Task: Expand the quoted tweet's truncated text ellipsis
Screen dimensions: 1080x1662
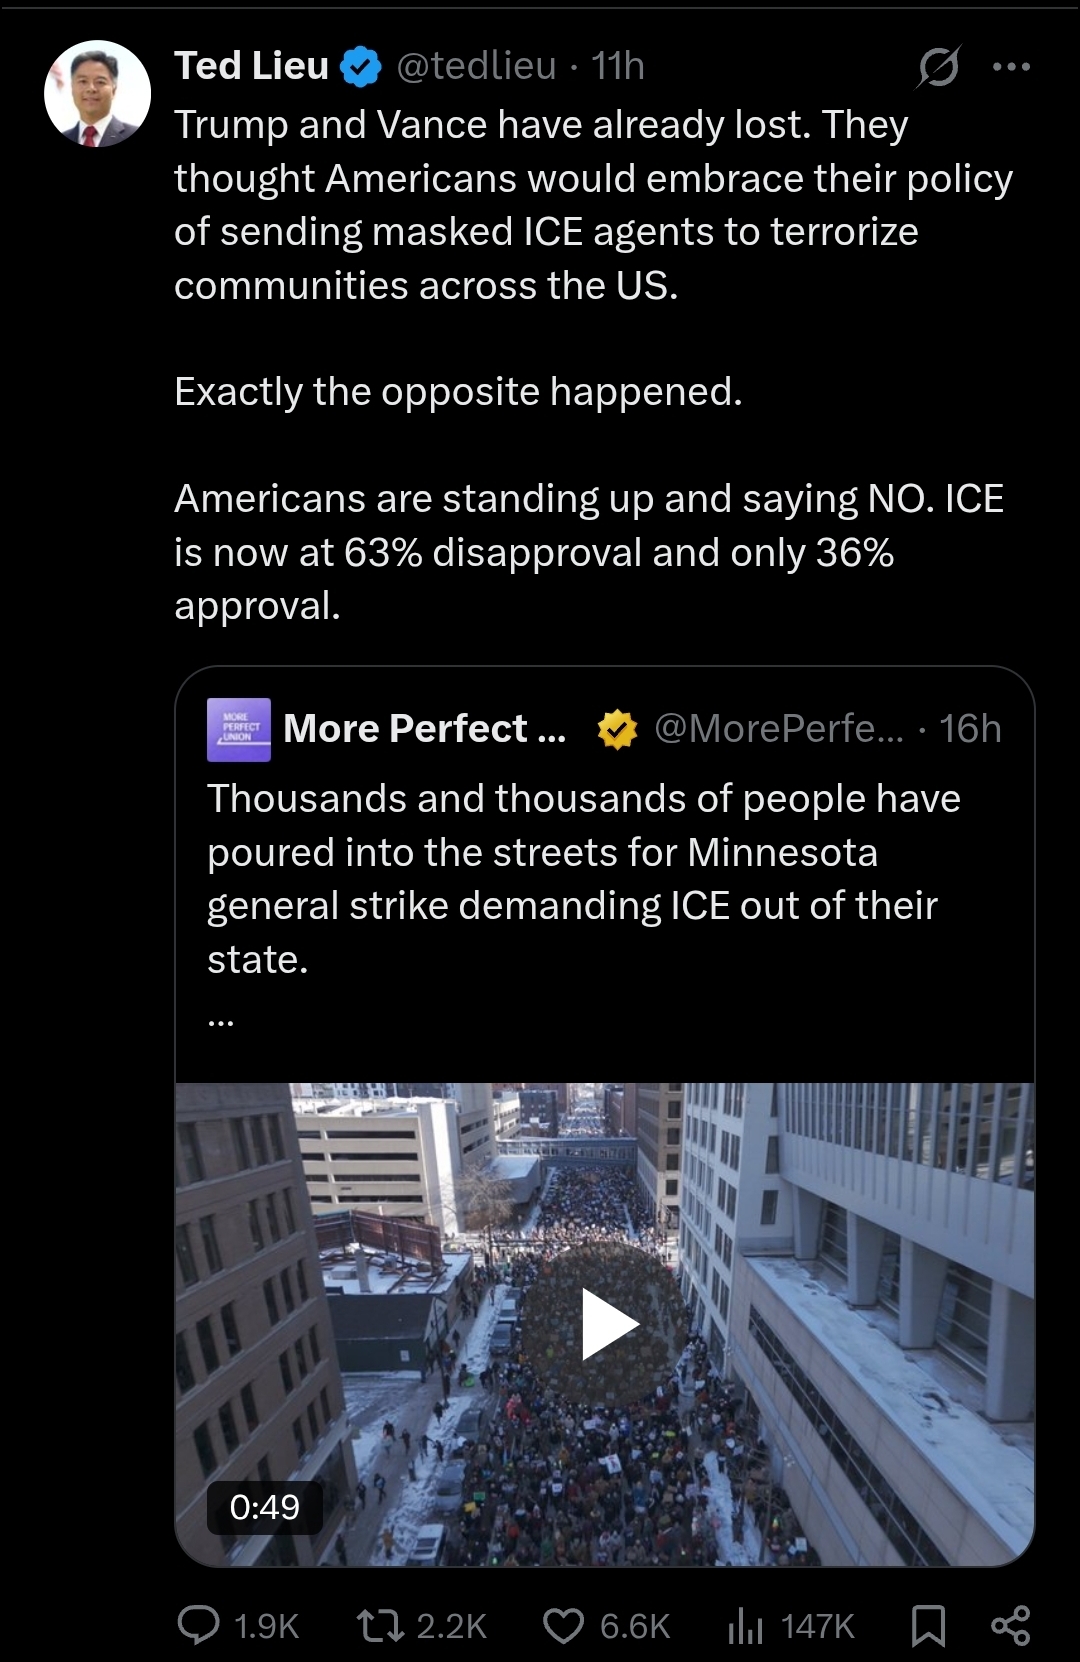Action: tap(221, 1021)
